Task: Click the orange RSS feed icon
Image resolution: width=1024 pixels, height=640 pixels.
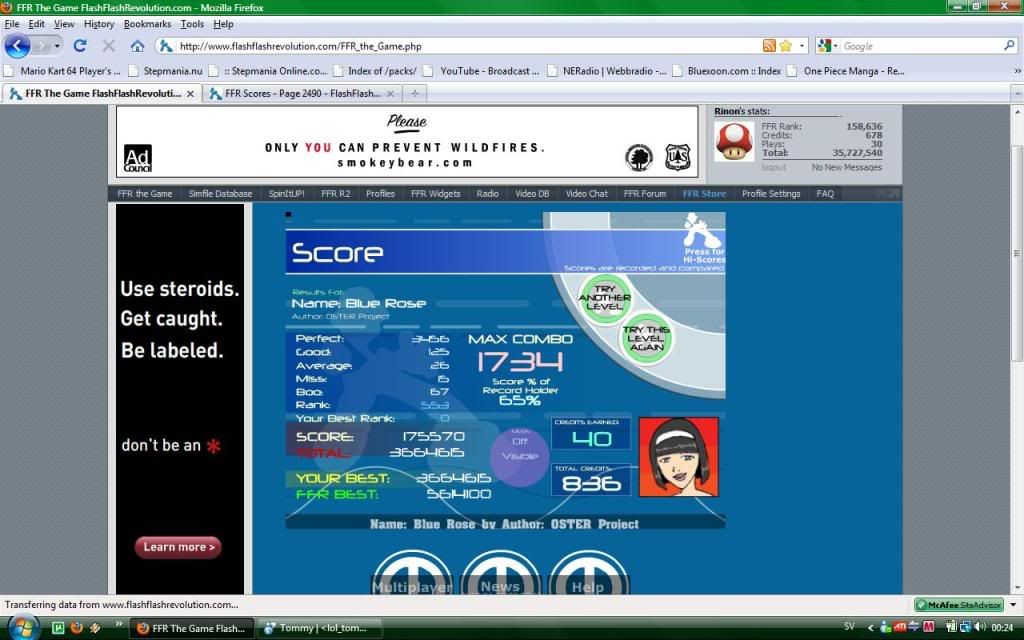Action: [x=769, y=46]
